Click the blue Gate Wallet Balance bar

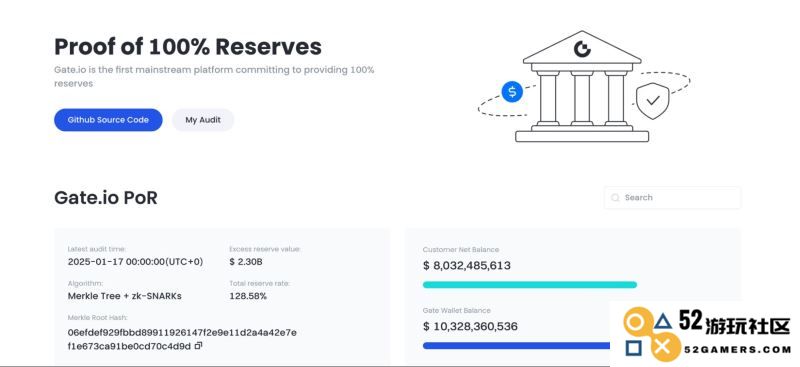(x=516, y=346)
